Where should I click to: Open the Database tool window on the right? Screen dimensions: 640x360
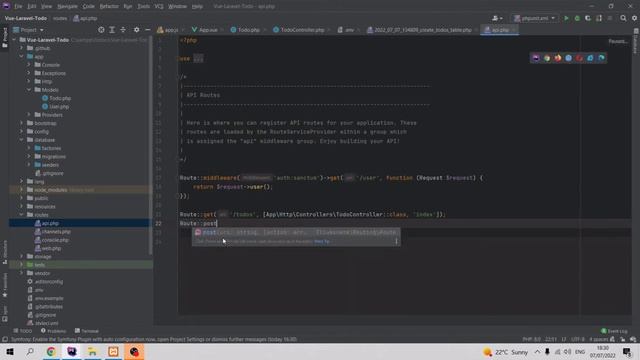636,41
